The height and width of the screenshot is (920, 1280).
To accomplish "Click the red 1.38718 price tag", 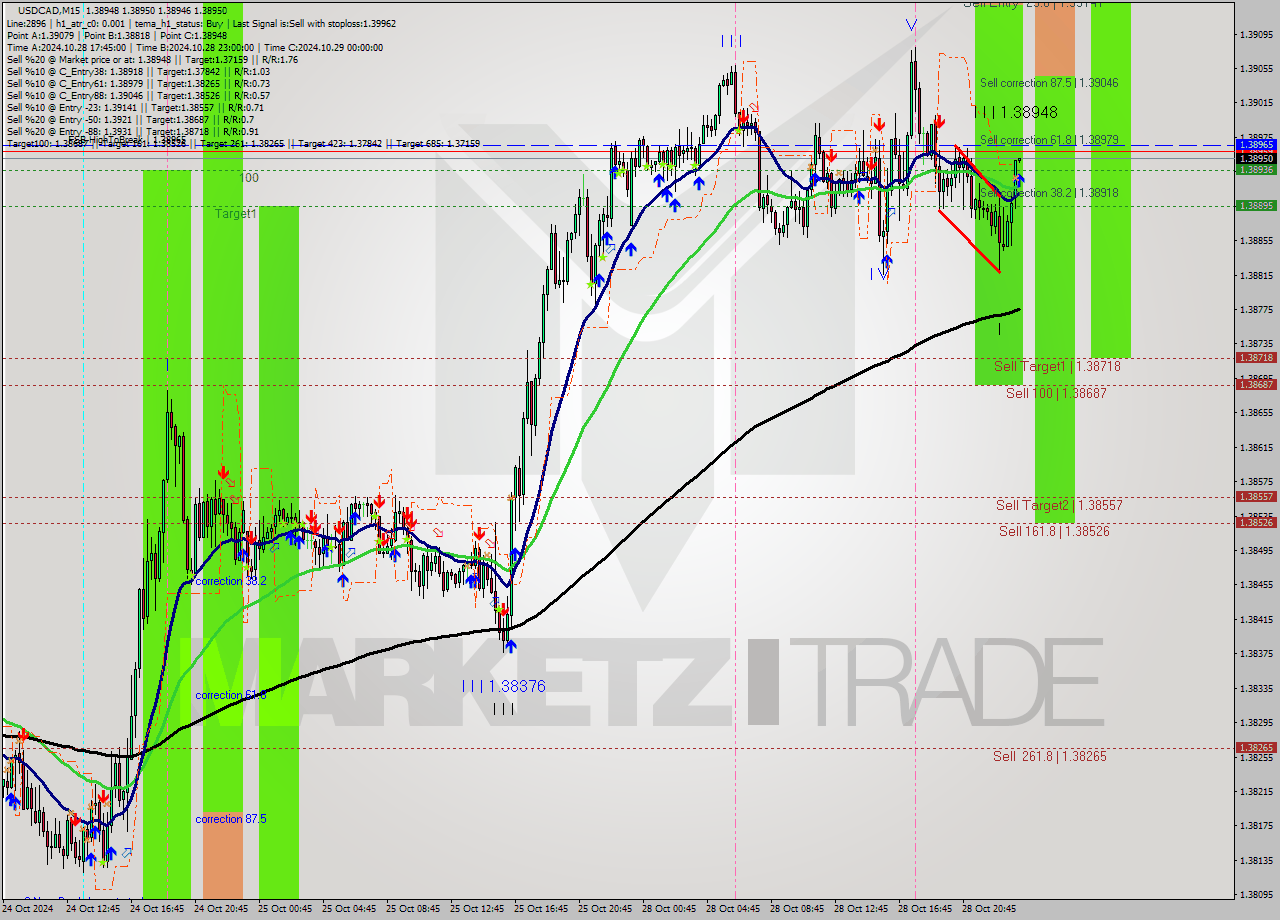I will (x=1256, y=358).
